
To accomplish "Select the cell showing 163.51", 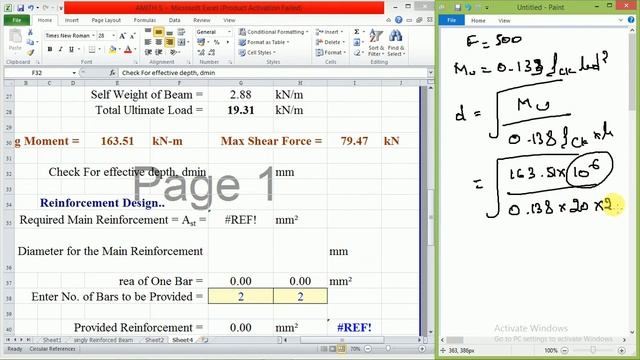I will (x=117, y=141).
